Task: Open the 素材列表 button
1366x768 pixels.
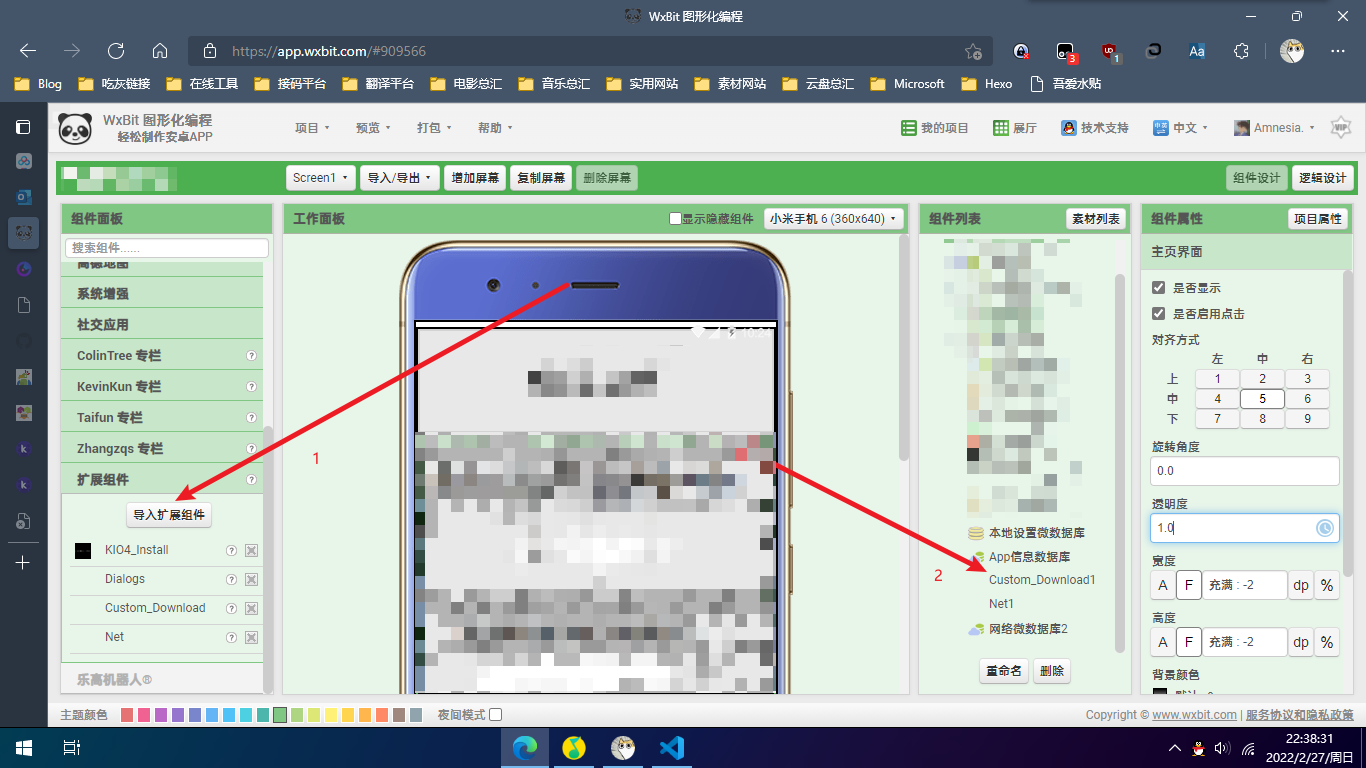Action: (x=1096, y=219)
